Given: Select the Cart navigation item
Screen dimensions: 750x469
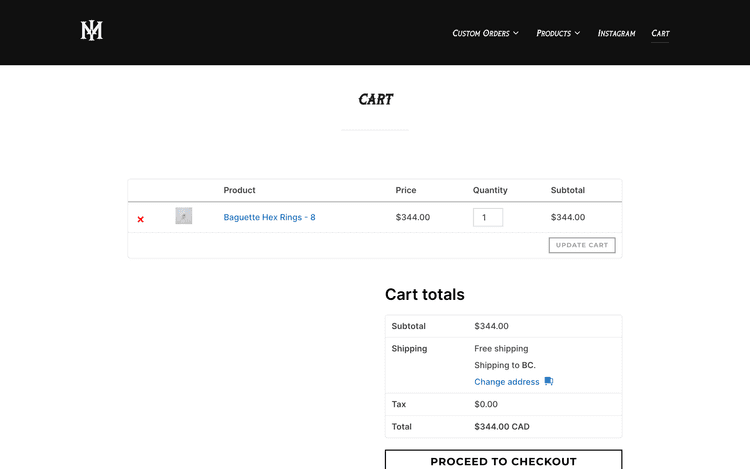Looking at the screenshot, I should pos(660,33).
